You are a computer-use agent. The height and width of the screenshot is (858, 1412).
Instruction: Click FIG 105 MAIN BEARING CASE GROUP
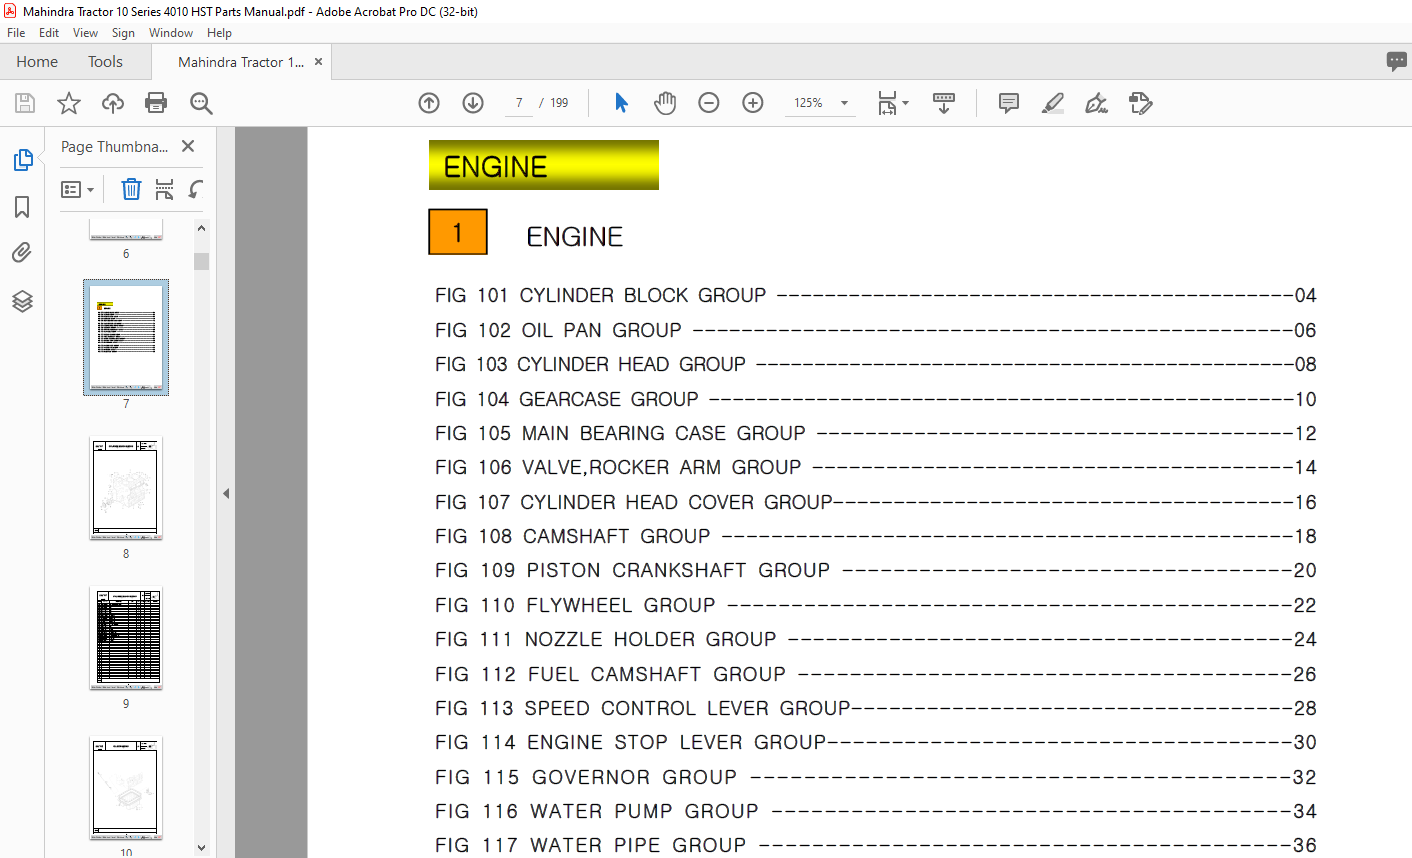pos(875,433)
